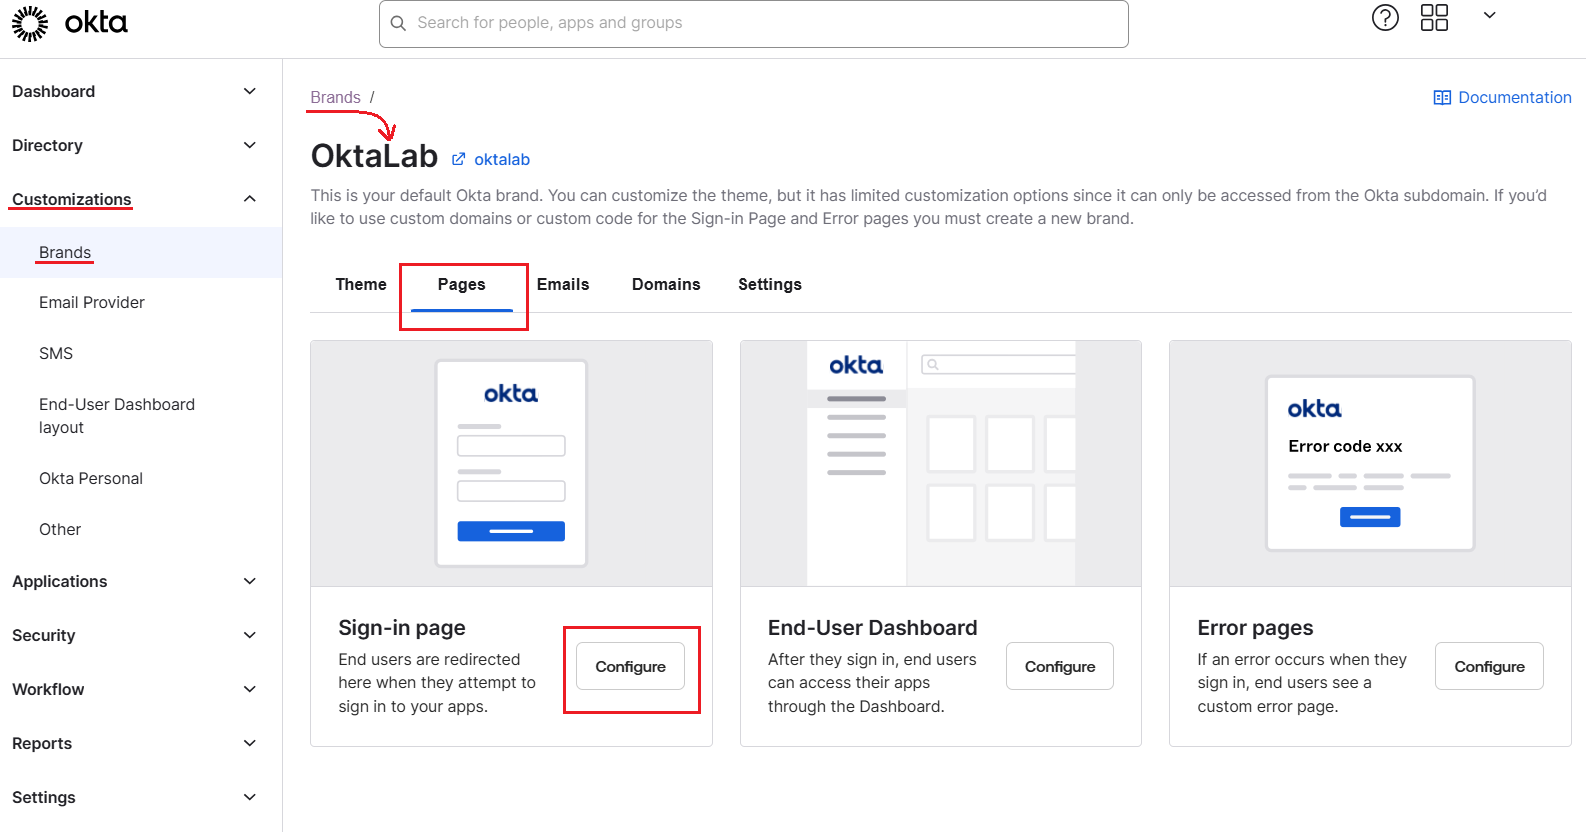Click the Dashboard label in sidebar
Image resolution: width=1586 pixels, height=832 pixels.
pos(54,91)
